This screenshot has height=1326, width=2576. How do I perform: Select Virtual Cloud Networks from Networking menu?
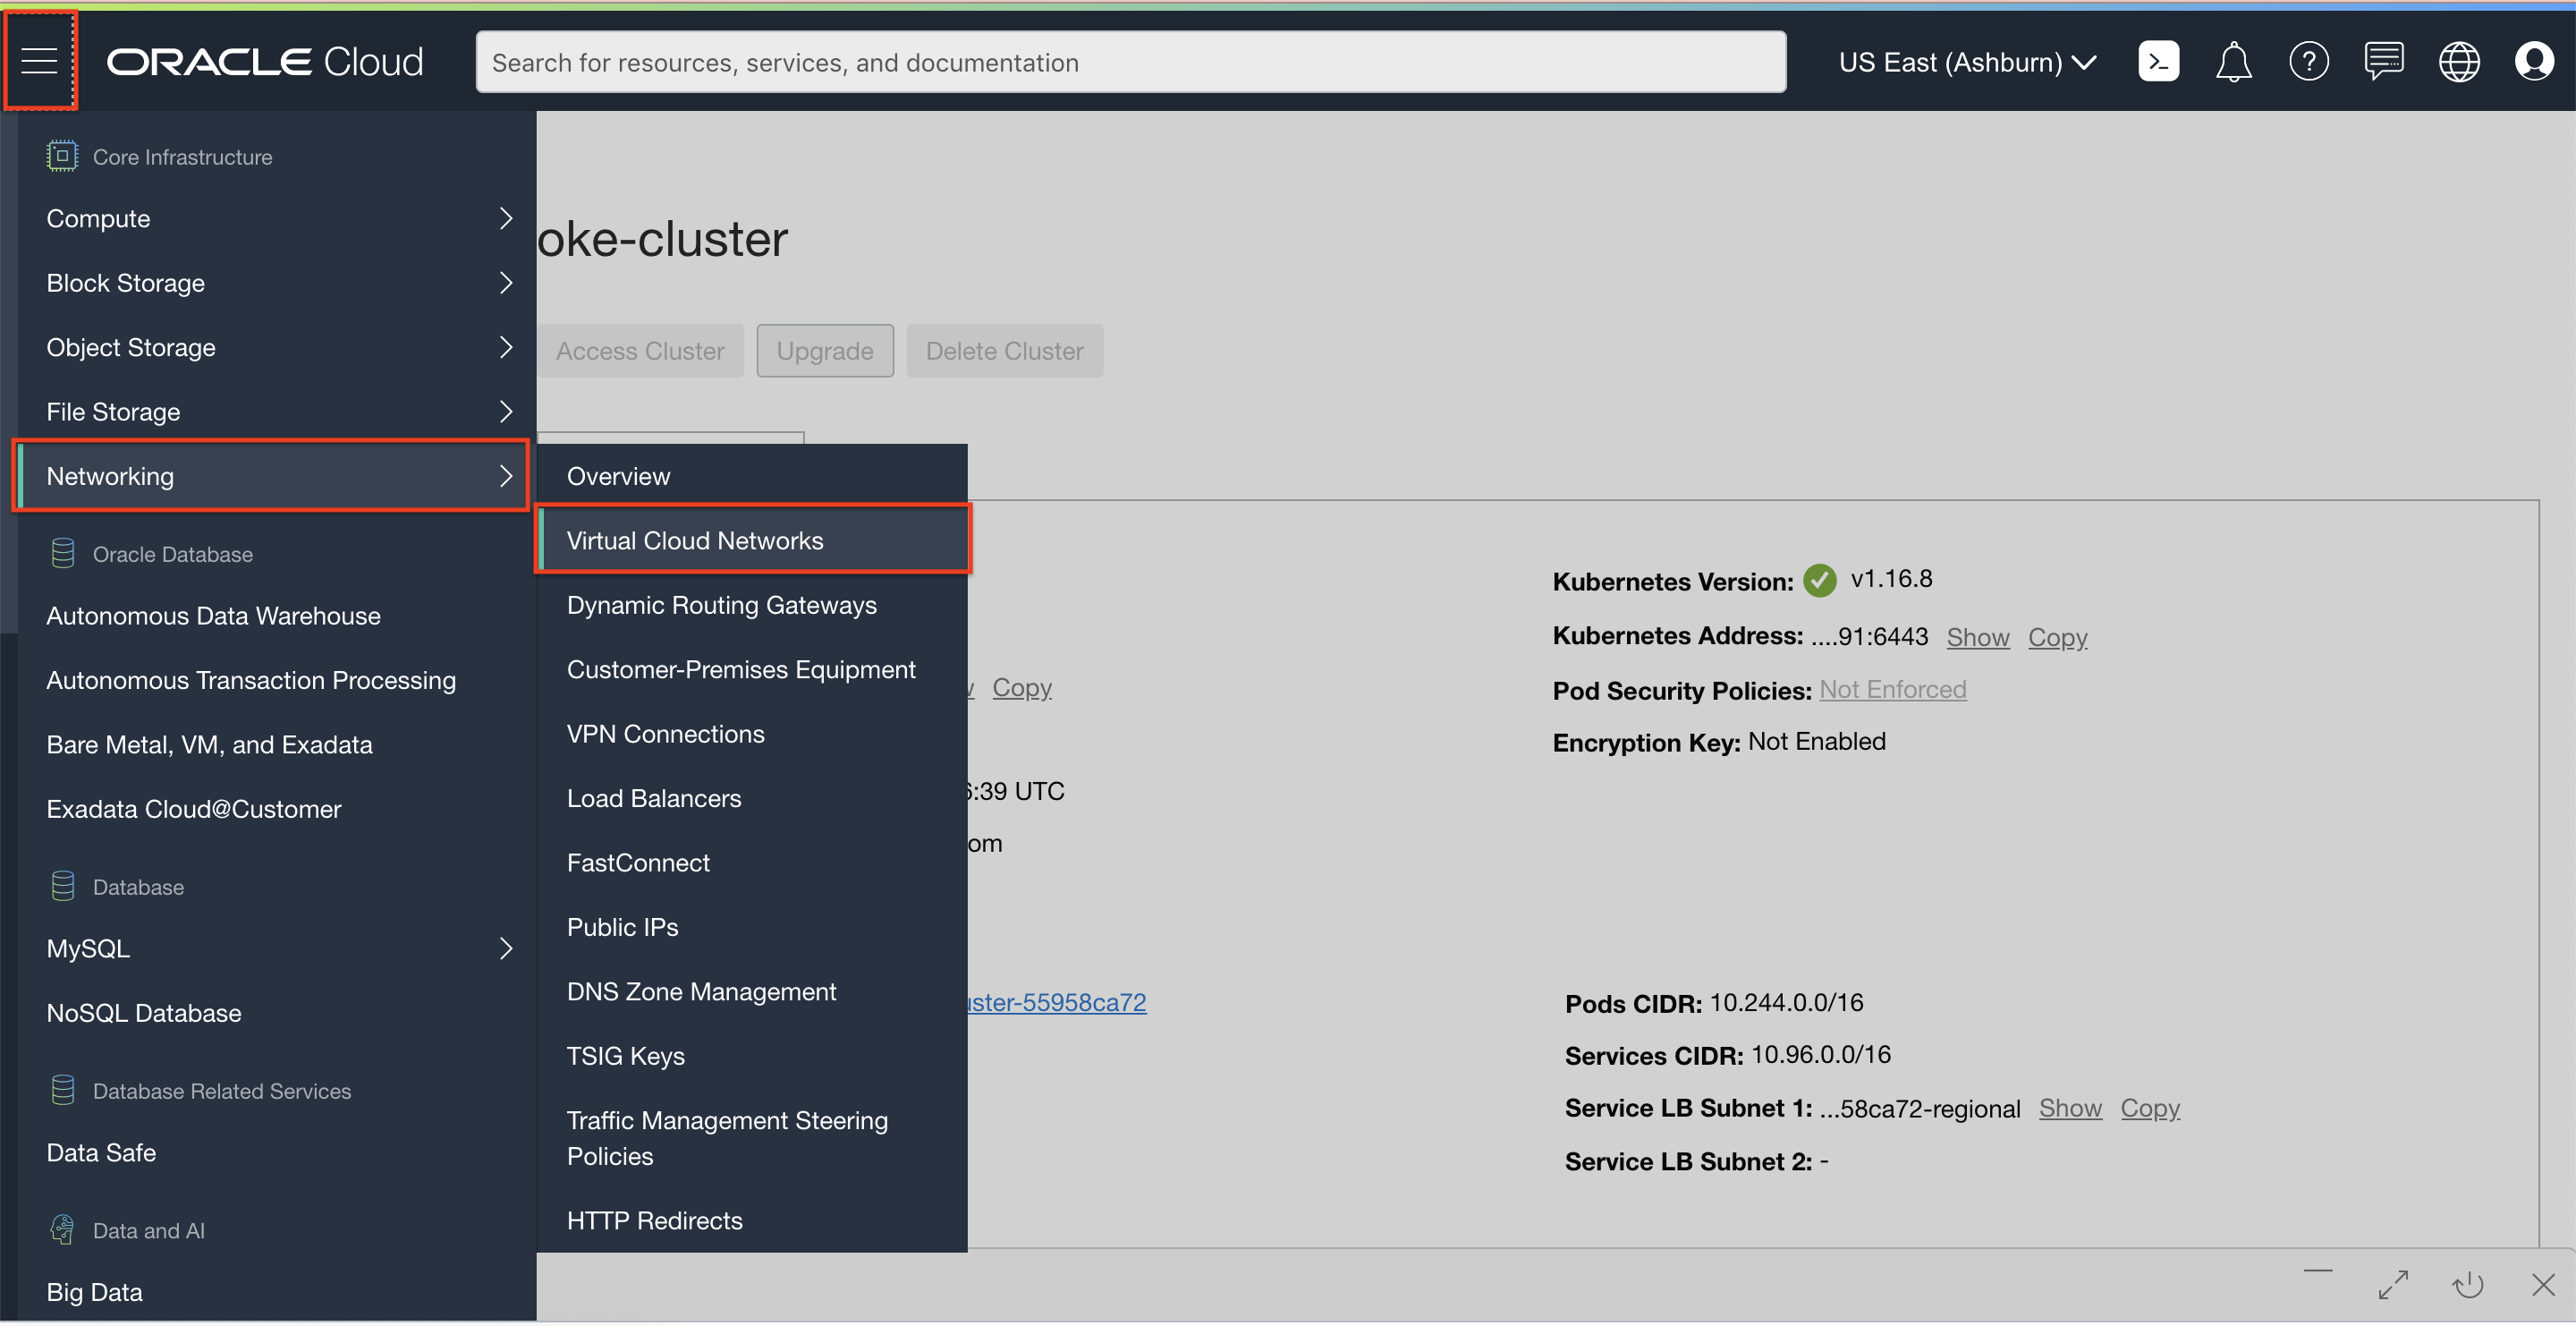tap(695, 540)
